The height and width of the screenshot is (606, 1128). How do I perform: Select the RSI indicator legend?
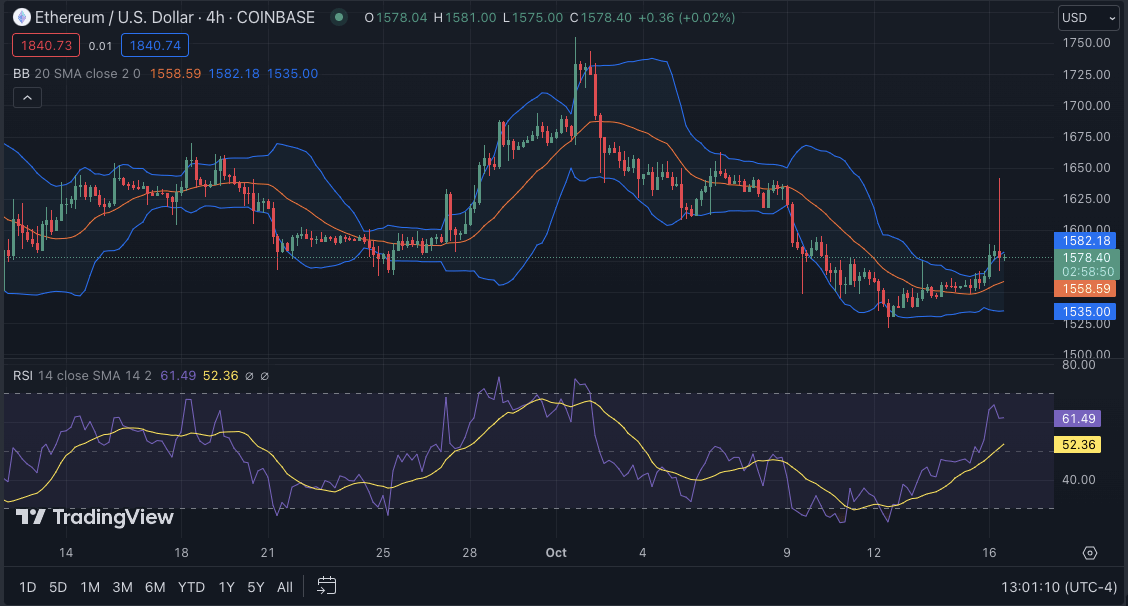(22, 376)
